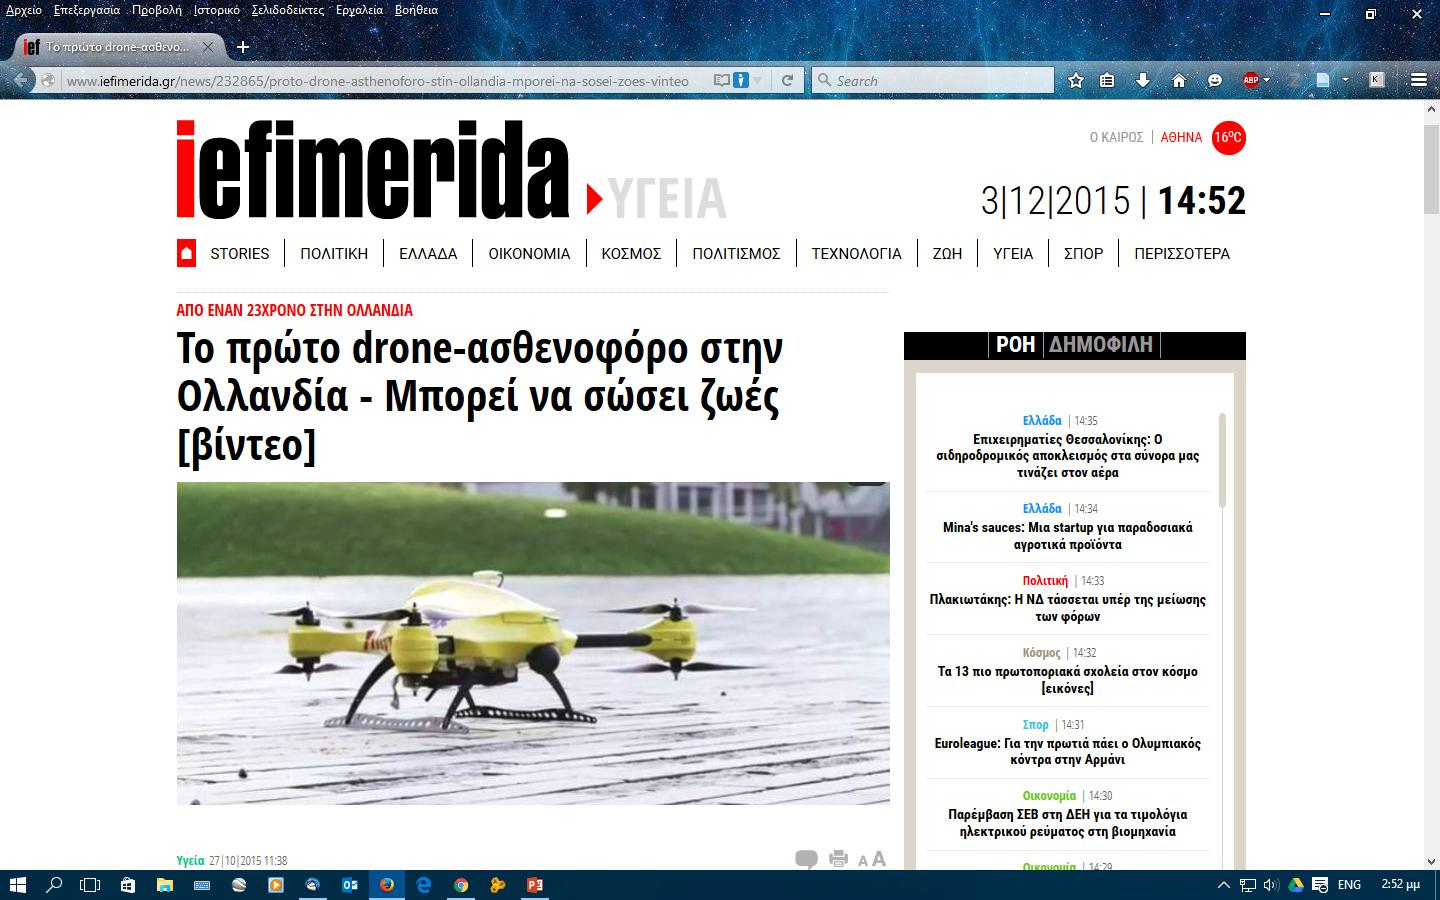Viewport: 1440px width, 900px height.
Task: Open the Προβολή menu
Action: point(157,10)
